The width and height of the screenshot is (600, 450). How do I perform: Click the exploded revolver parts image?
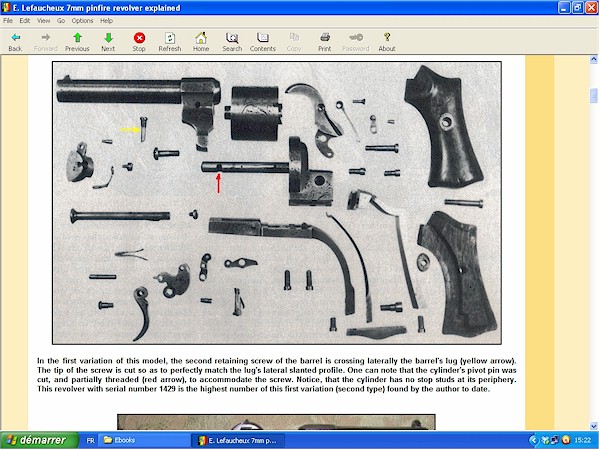277,203
